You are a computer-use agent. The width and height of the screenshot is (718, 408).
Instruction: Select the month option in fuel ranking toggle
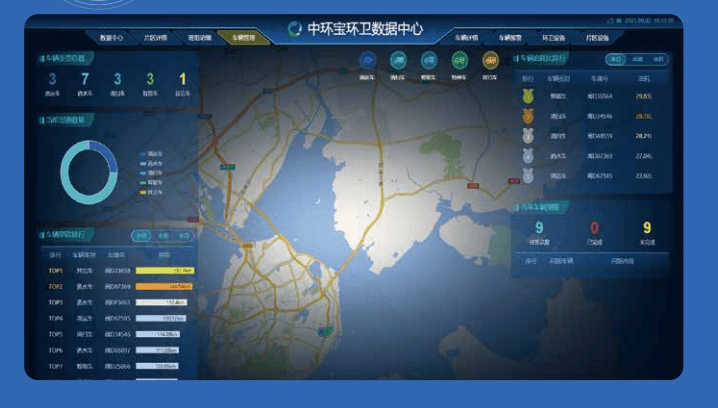click(658, 59)
